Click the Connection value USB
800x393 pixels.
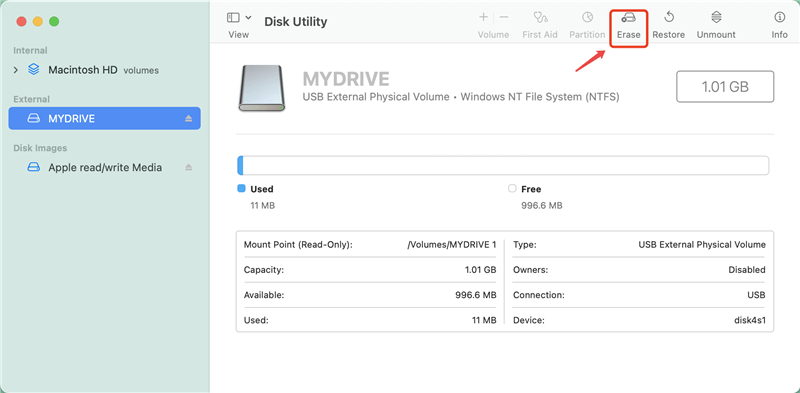[756, 295]
